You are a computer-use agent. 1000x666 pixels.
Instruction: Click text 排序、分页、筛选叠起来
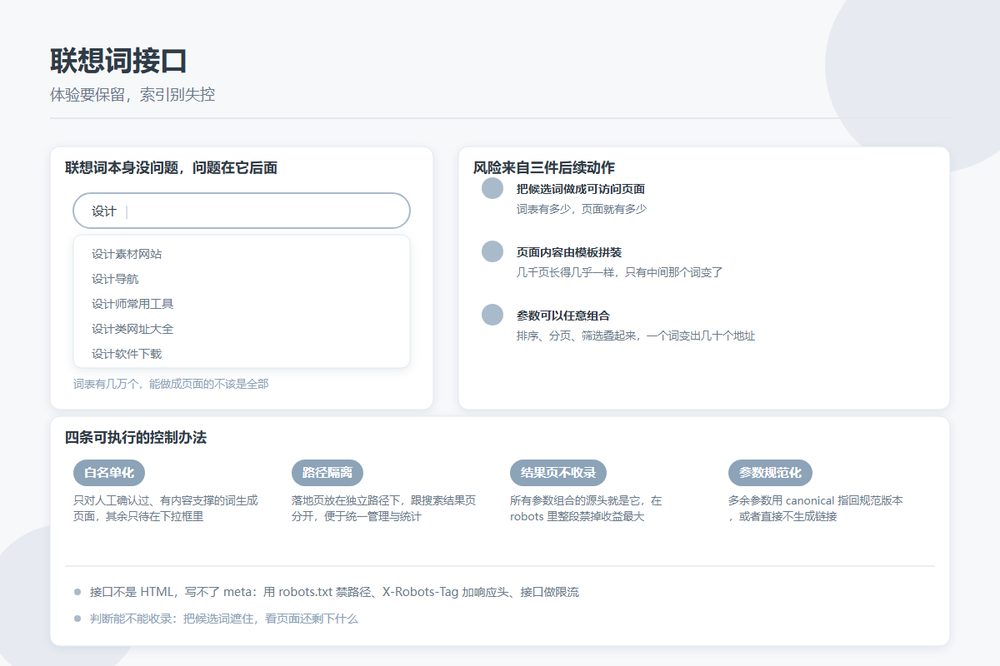[x=576, y=336]
